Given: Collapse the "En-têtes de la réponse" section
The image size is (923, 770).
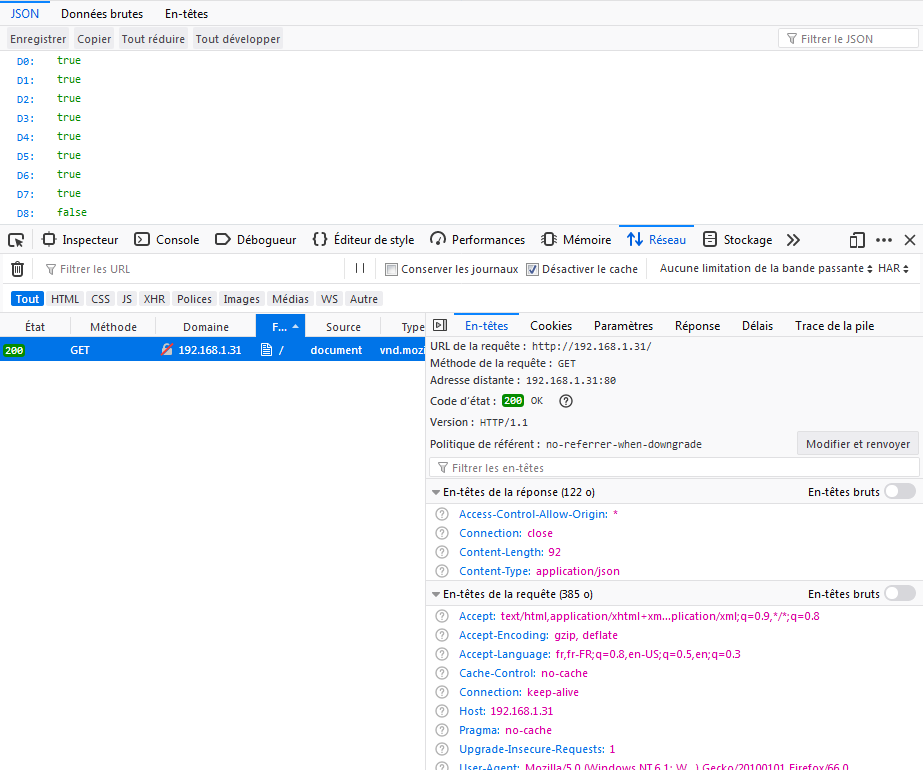Looking at the screenshot, I should (434, 490).
